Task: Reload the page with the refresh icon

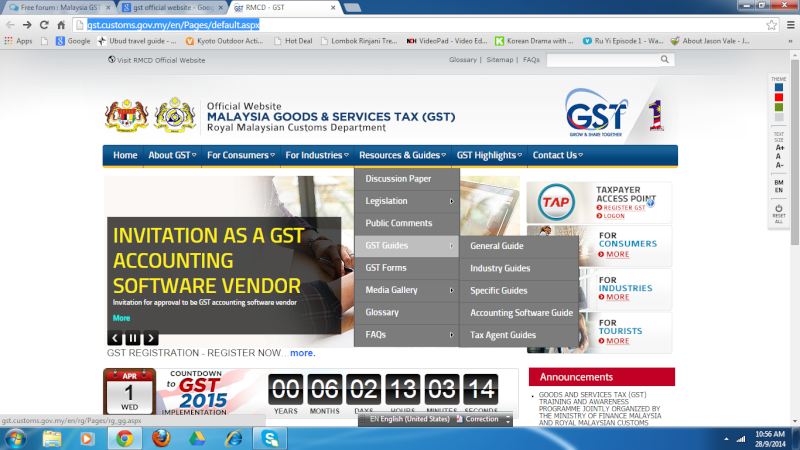Action: pyautogui.click(x=44, y=24)
